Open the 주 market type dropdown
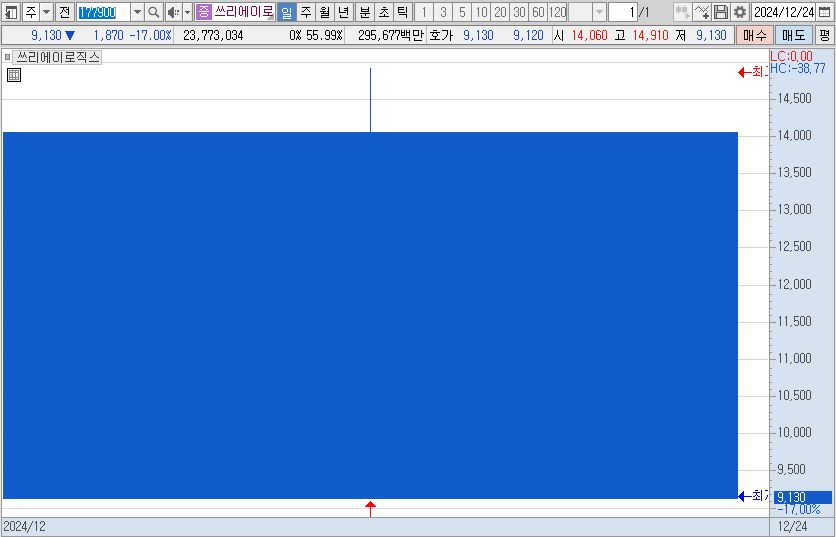836x537 pixels. pyautogui.click(x=46, y=12)
